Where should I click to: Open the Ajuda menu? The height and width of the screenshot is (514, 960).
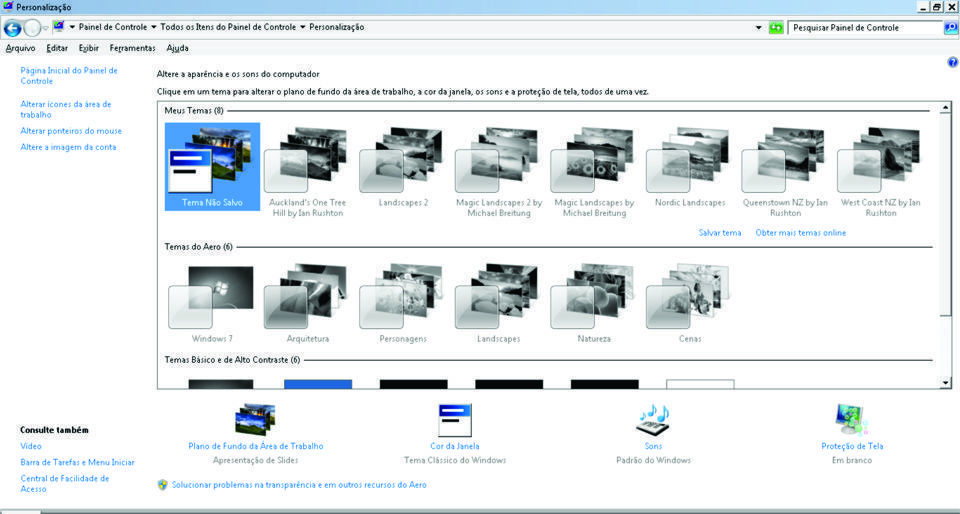click(178, 48)
